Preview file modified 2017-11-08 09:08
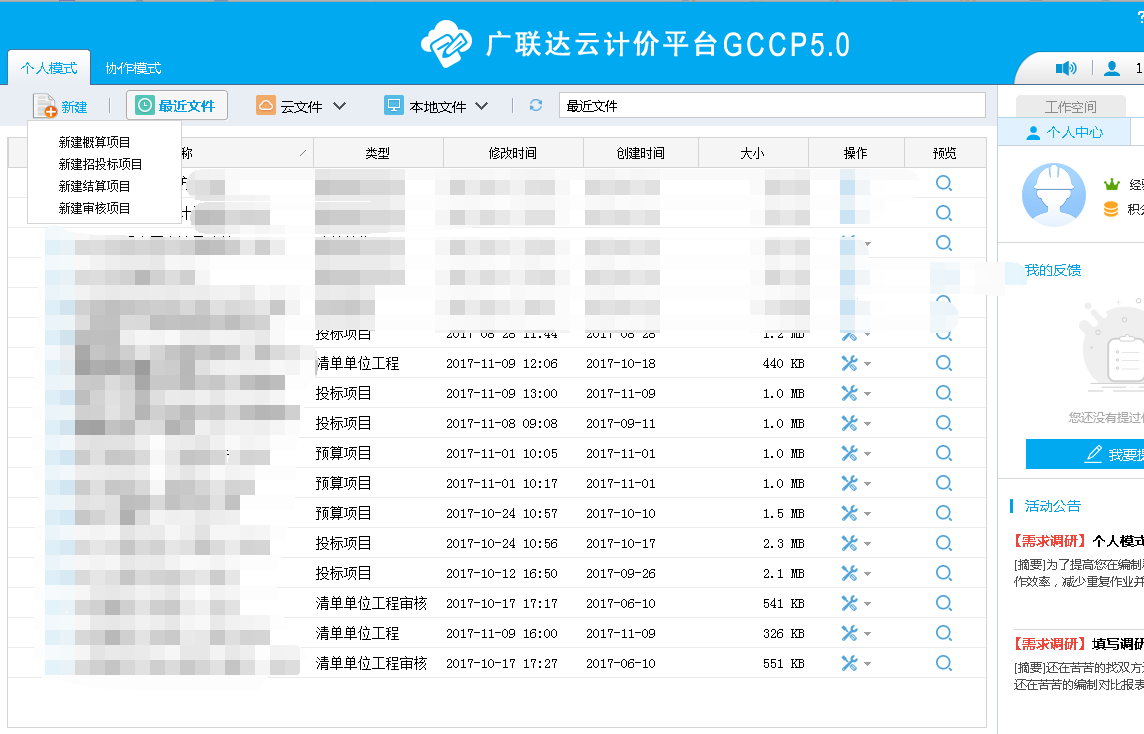1144x734 pixels. (944, 423)
